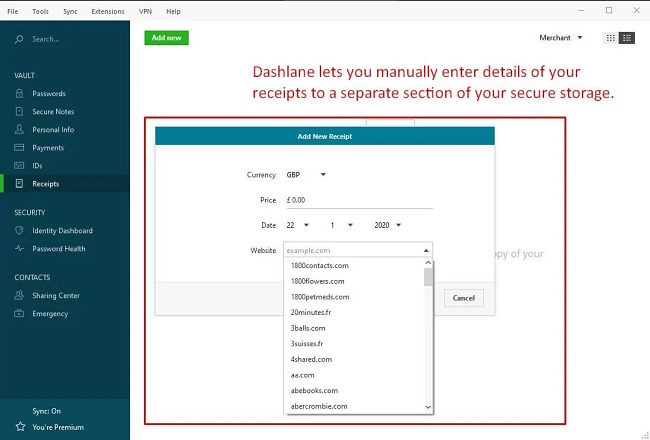Click the Payments card icon
The image size is (650, 440).
(x=19, y=147)
